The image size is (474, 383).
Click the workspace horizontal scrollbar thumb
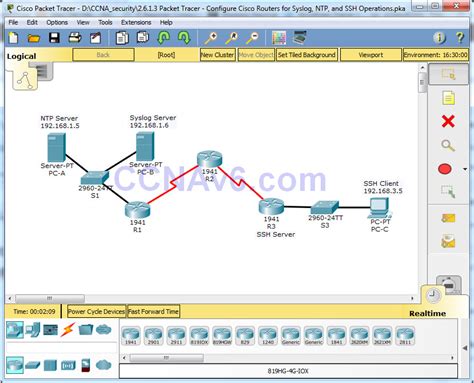click(x=50, y=298)
